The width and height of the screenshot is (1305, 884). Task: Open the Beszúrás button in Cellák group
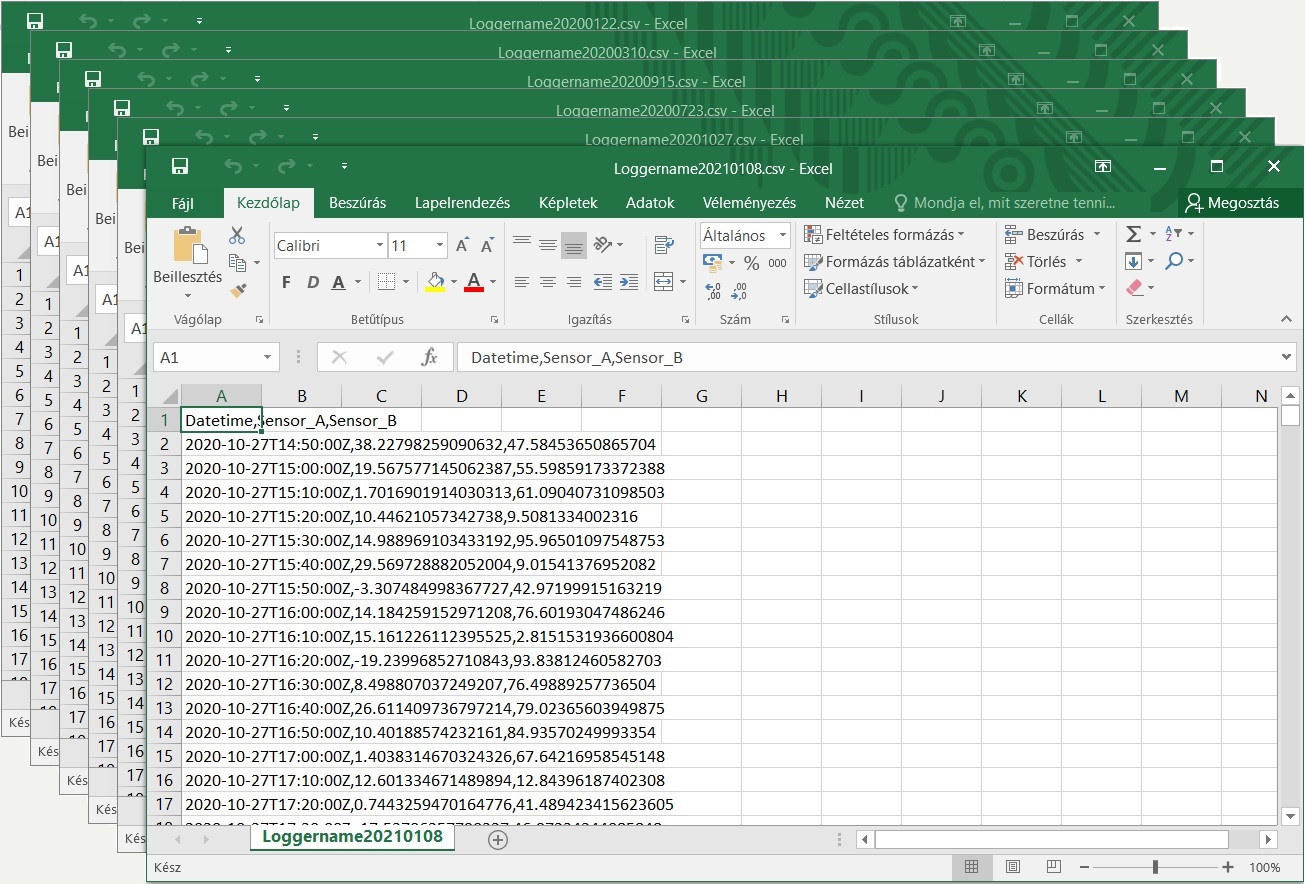1054,234
